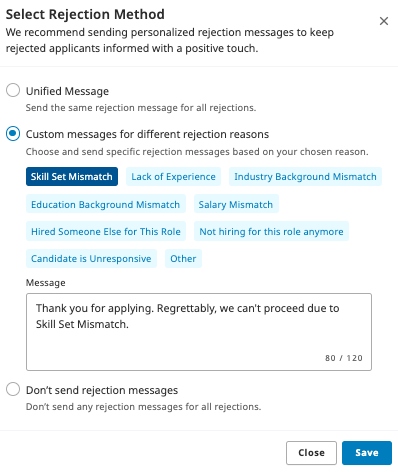
Task: Select the Other rejection reason
Action: [x=183, y=258]
